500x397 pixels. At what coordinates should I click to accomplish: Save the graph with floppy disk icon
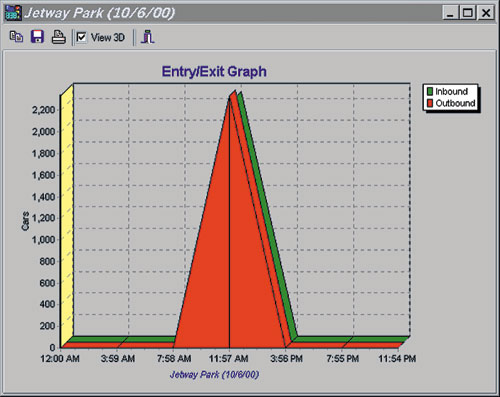click(37, 37)
